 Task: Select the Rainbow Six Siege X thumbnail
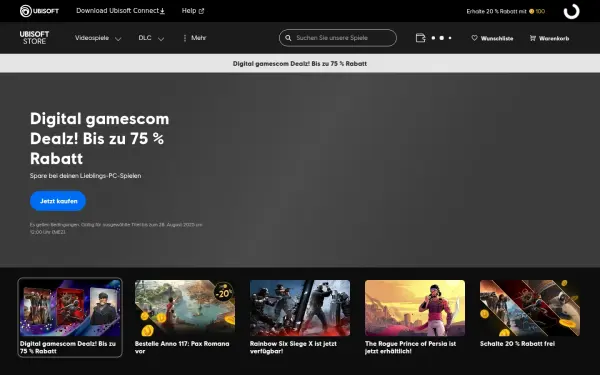(300, 308)
